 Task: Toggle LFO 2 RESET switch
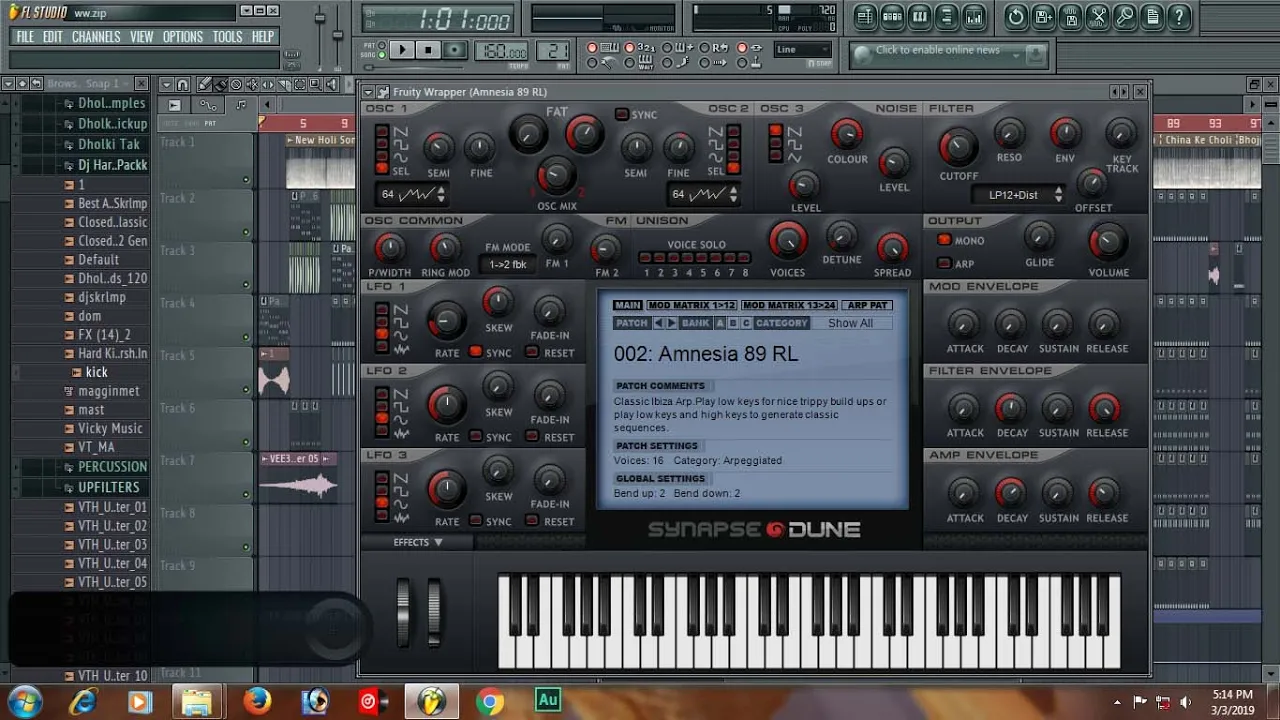click(533, 437)
